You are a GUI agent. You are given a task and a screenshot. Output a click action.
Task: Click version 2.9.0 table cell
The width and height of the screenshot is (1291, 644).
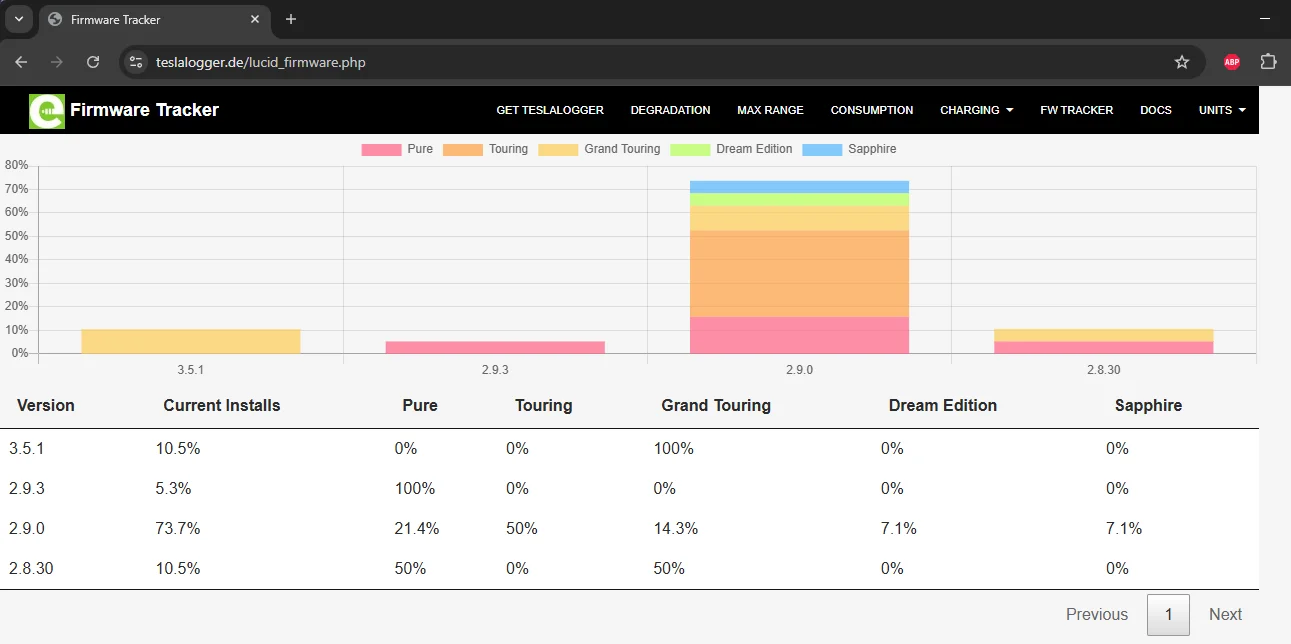(27, 529)
